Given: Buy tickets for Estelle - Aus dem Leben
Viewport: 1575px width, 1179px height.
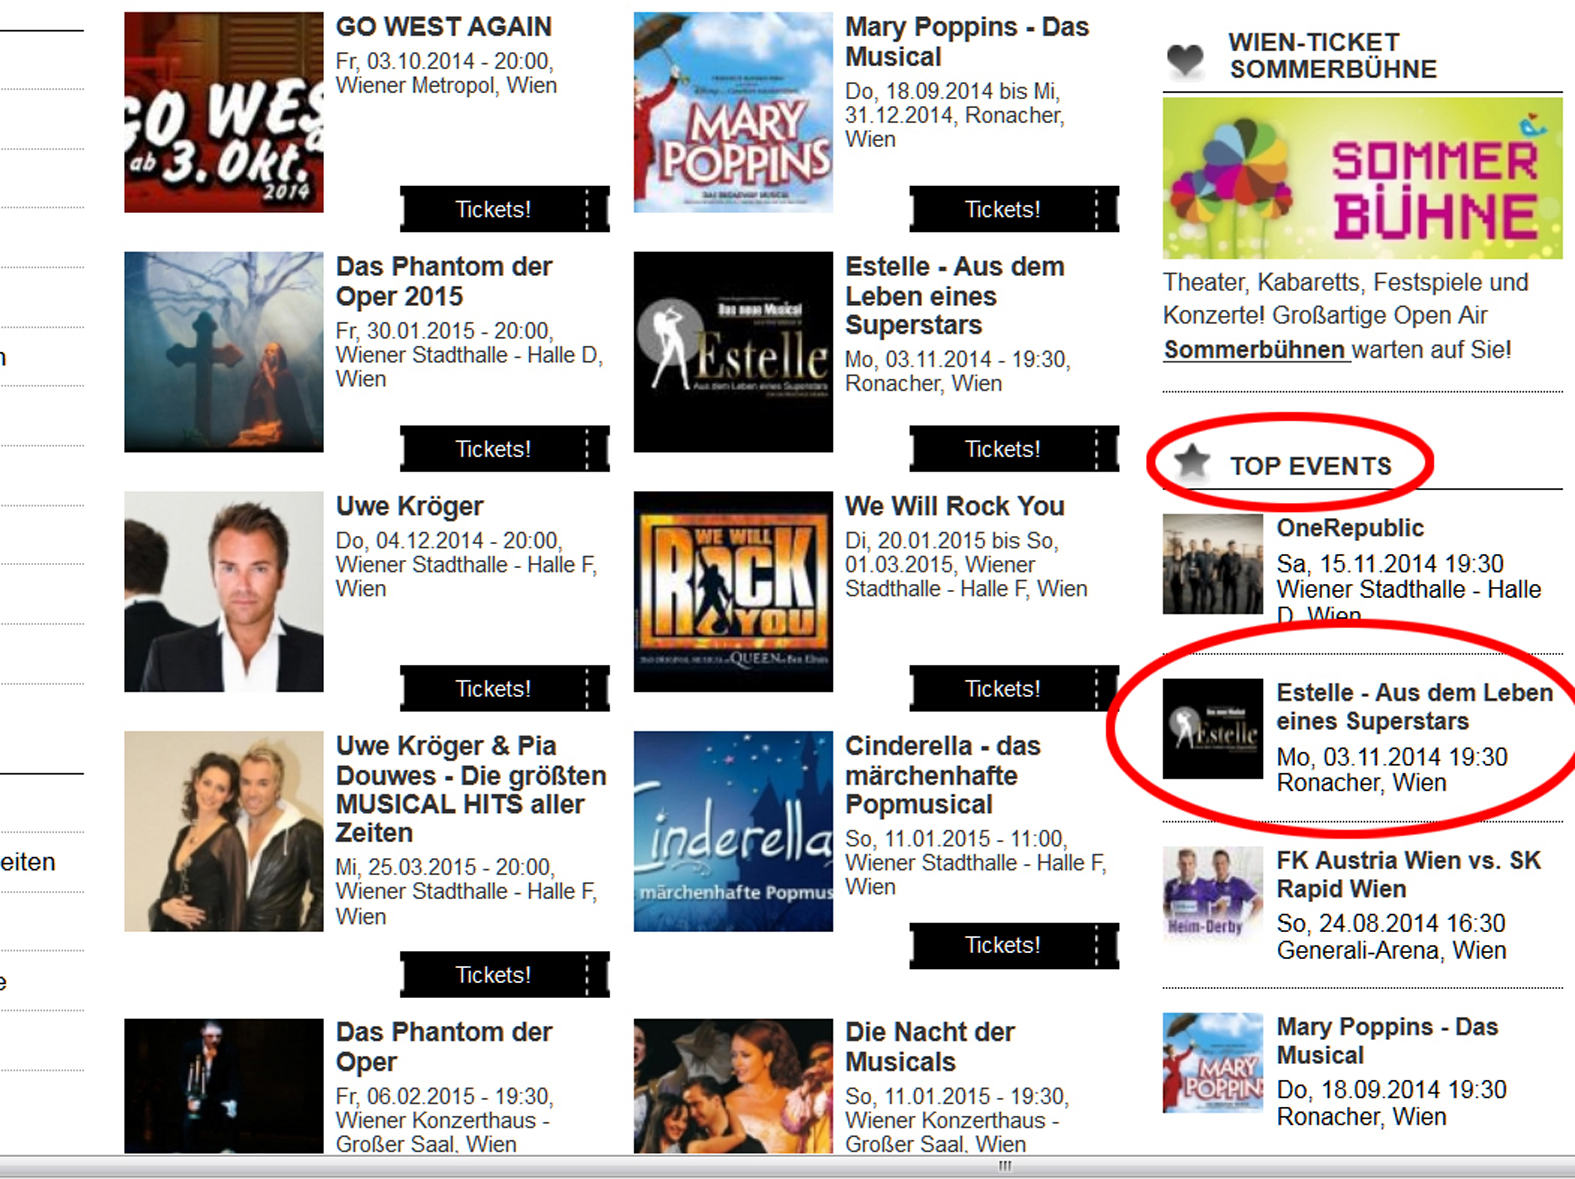Looking at the screenshot, I should coord(1014,449).
